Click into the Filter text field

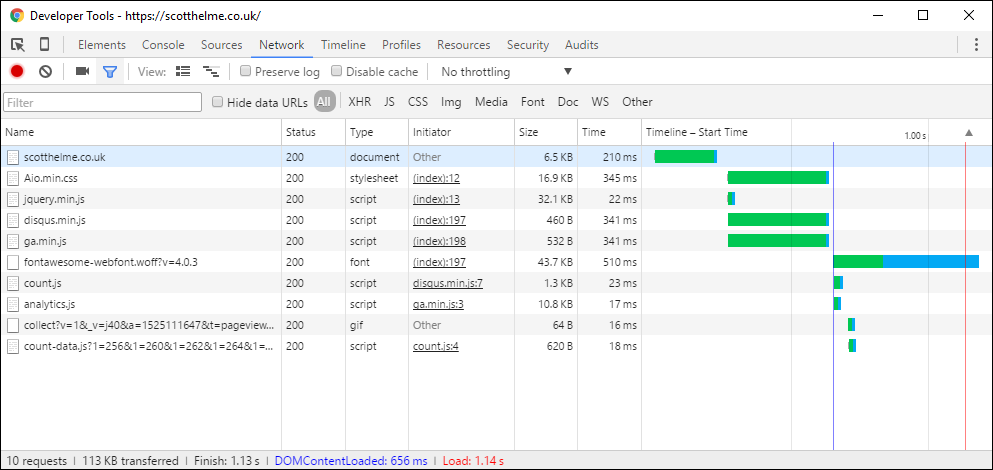(x=103, y=102)
